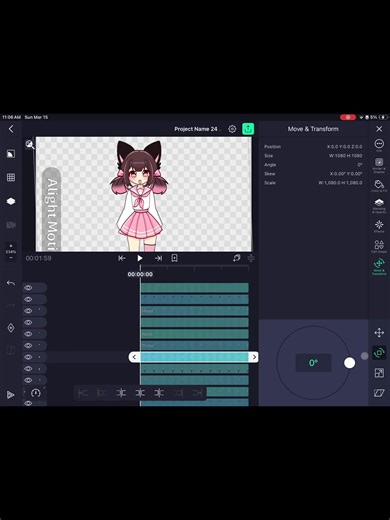390x520 pixels.
Task: Hide the topmost layer in the timeline
Action: point(28,288)
